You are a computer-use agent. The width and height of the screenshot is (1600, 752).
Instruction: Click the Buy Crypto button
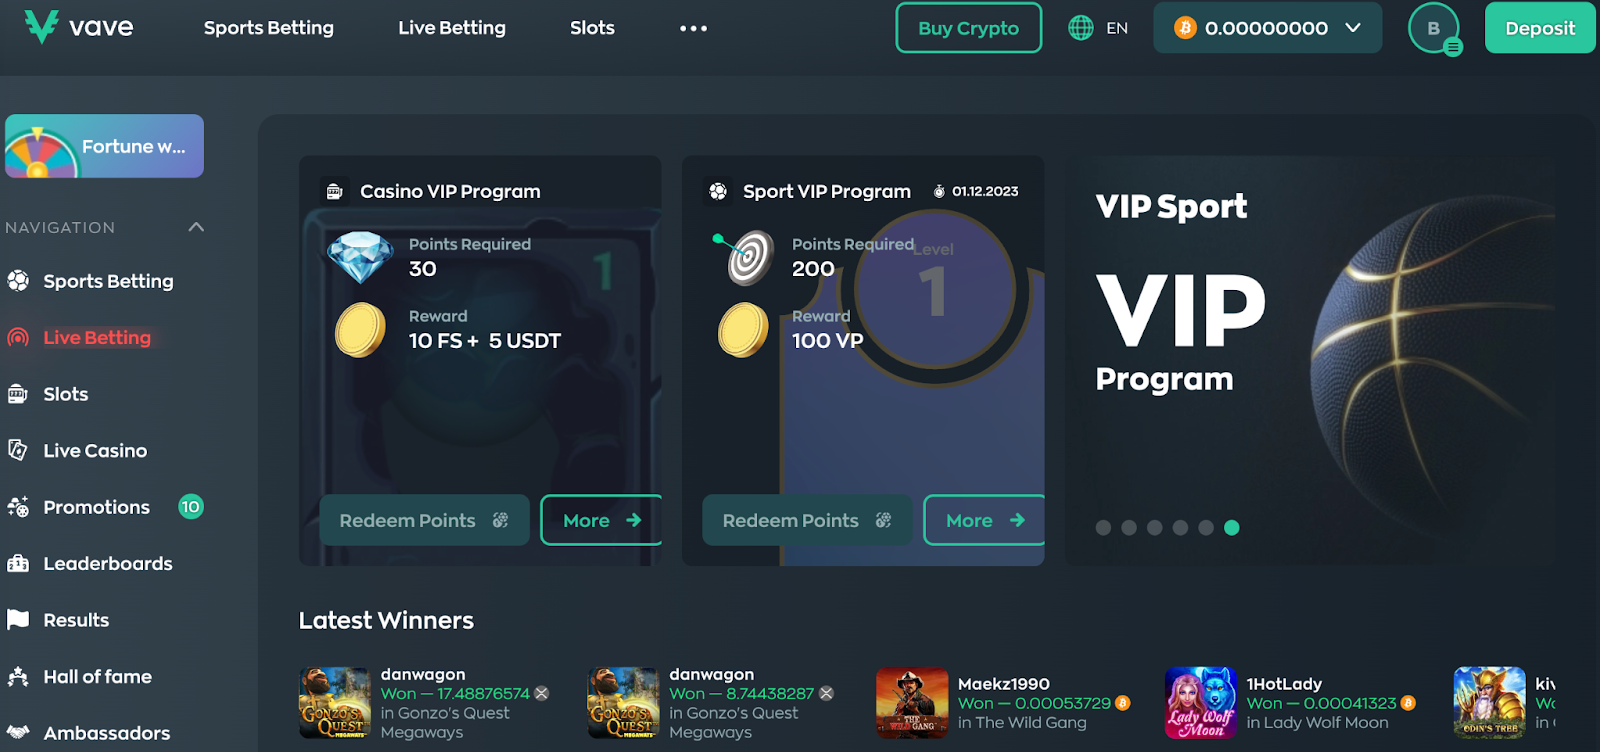968,28
